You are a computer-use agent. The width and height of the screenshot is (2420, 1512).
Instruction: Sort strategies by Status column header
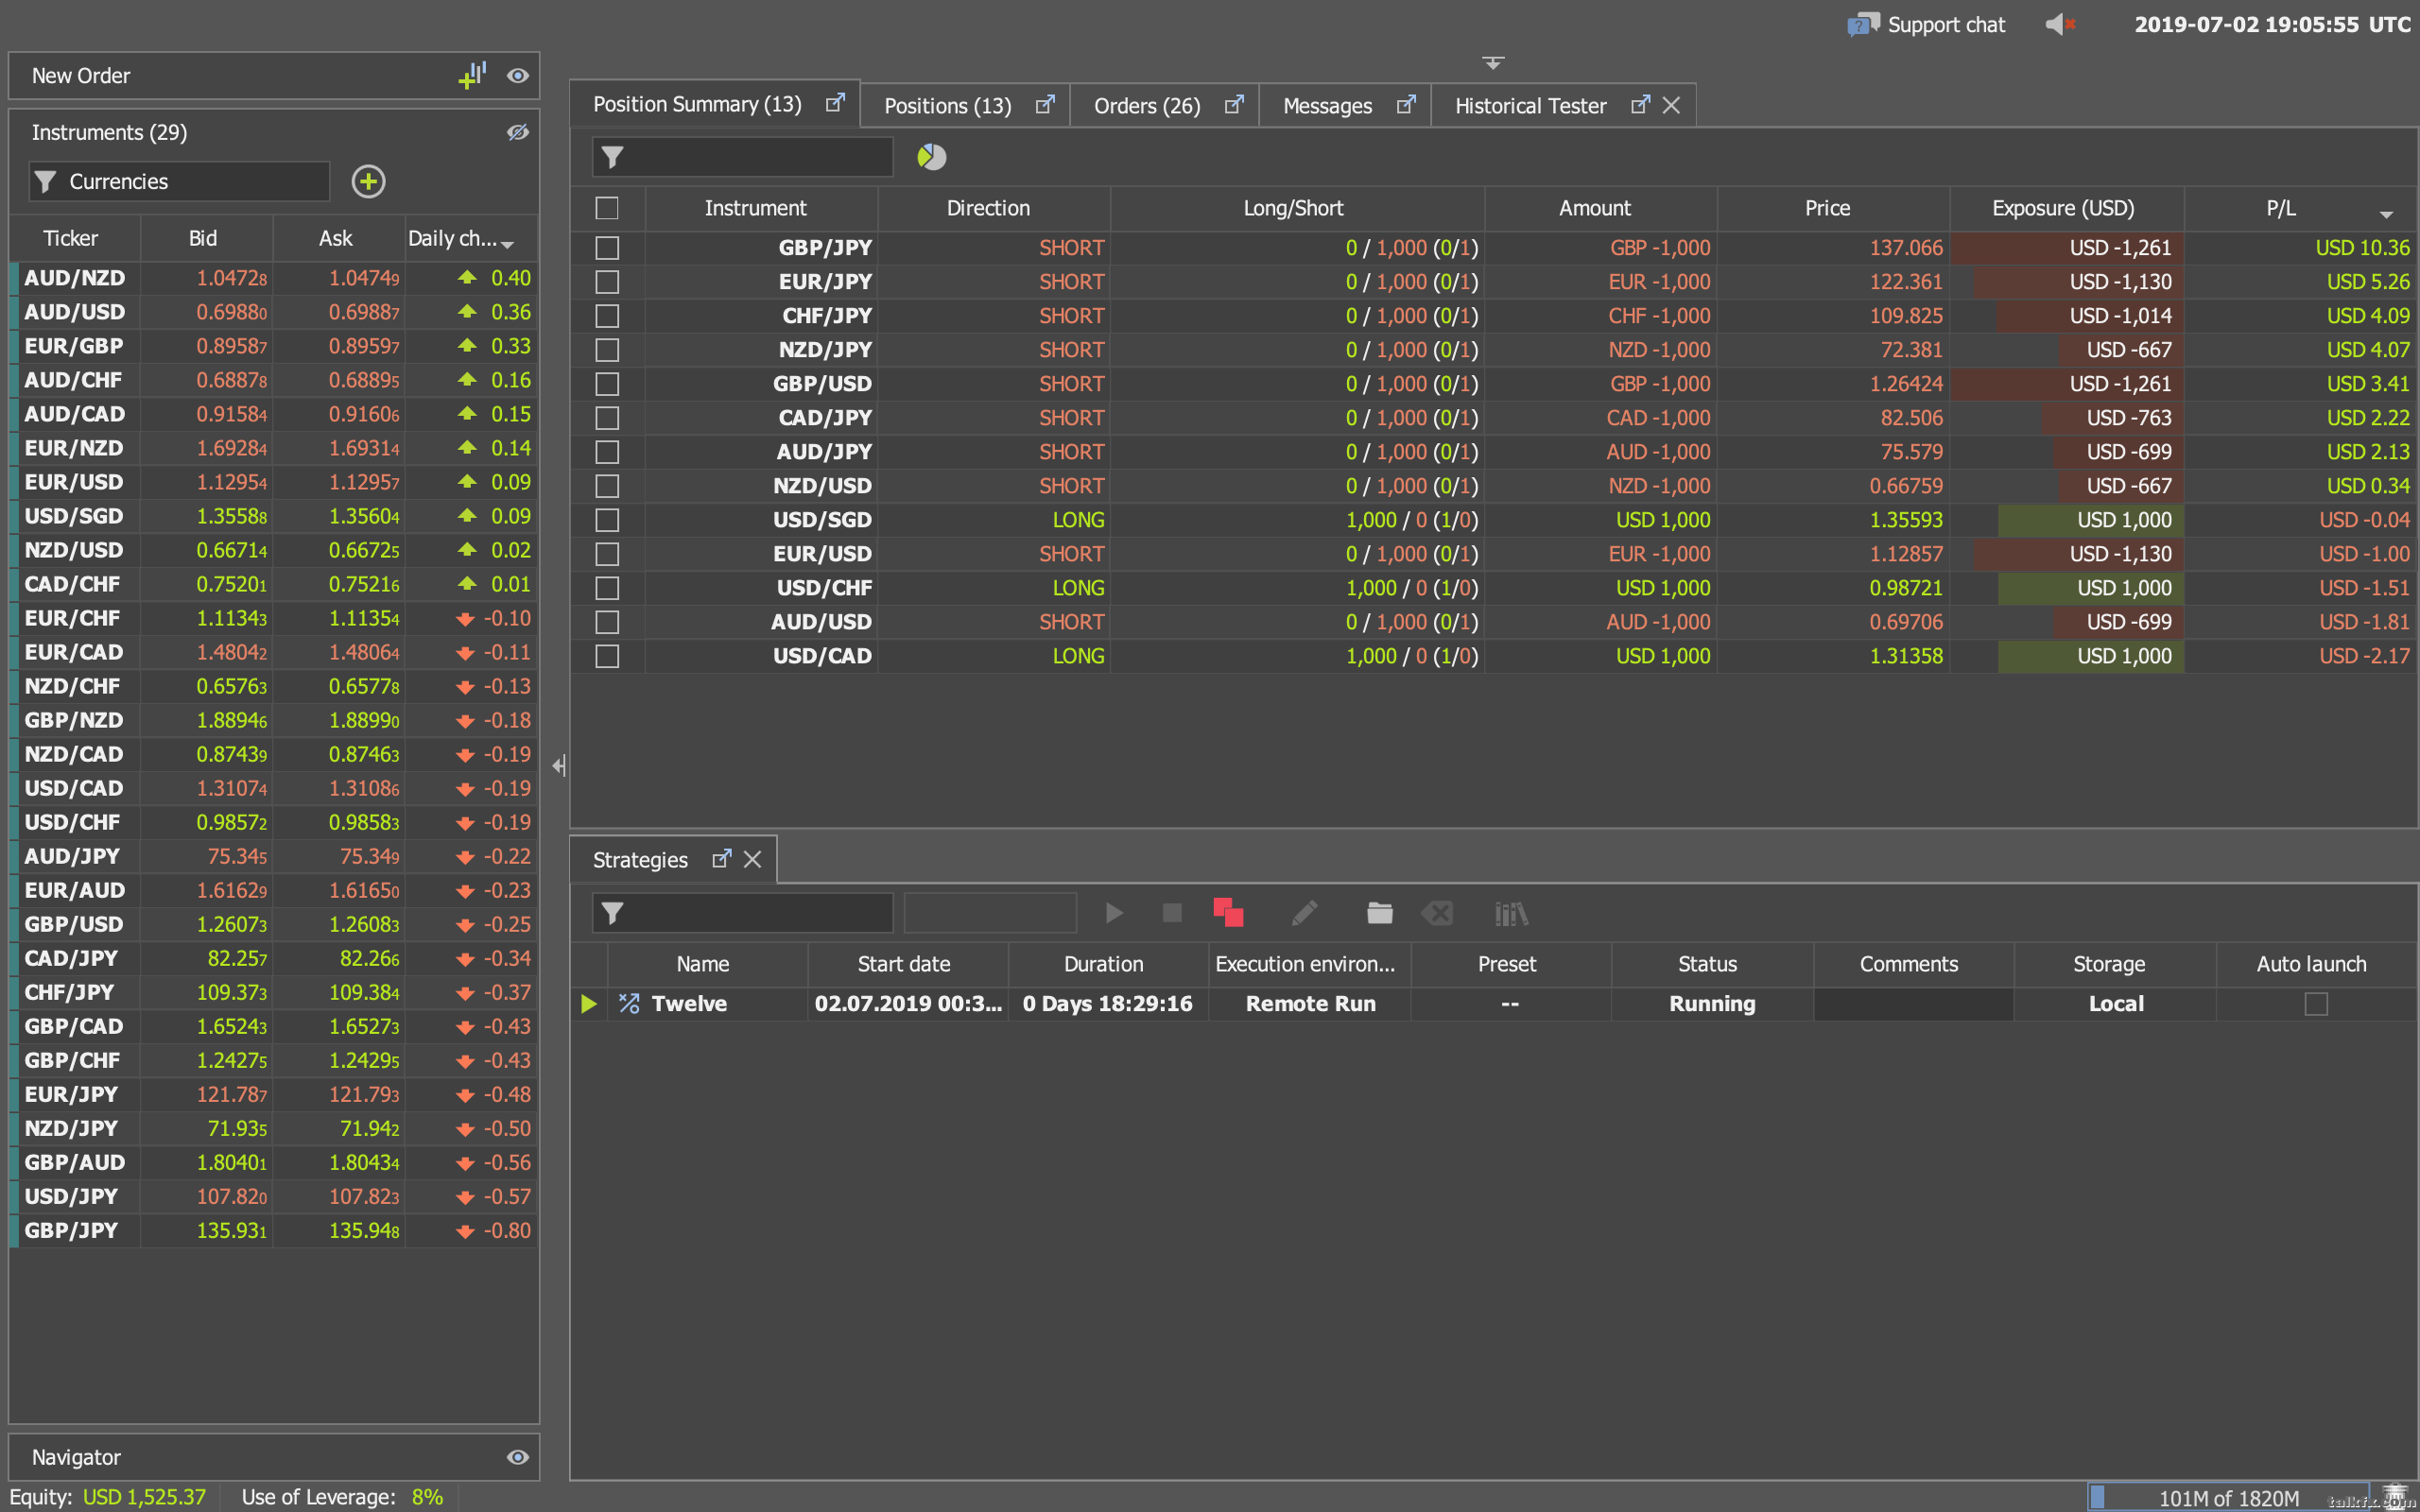coord(1711,964)
